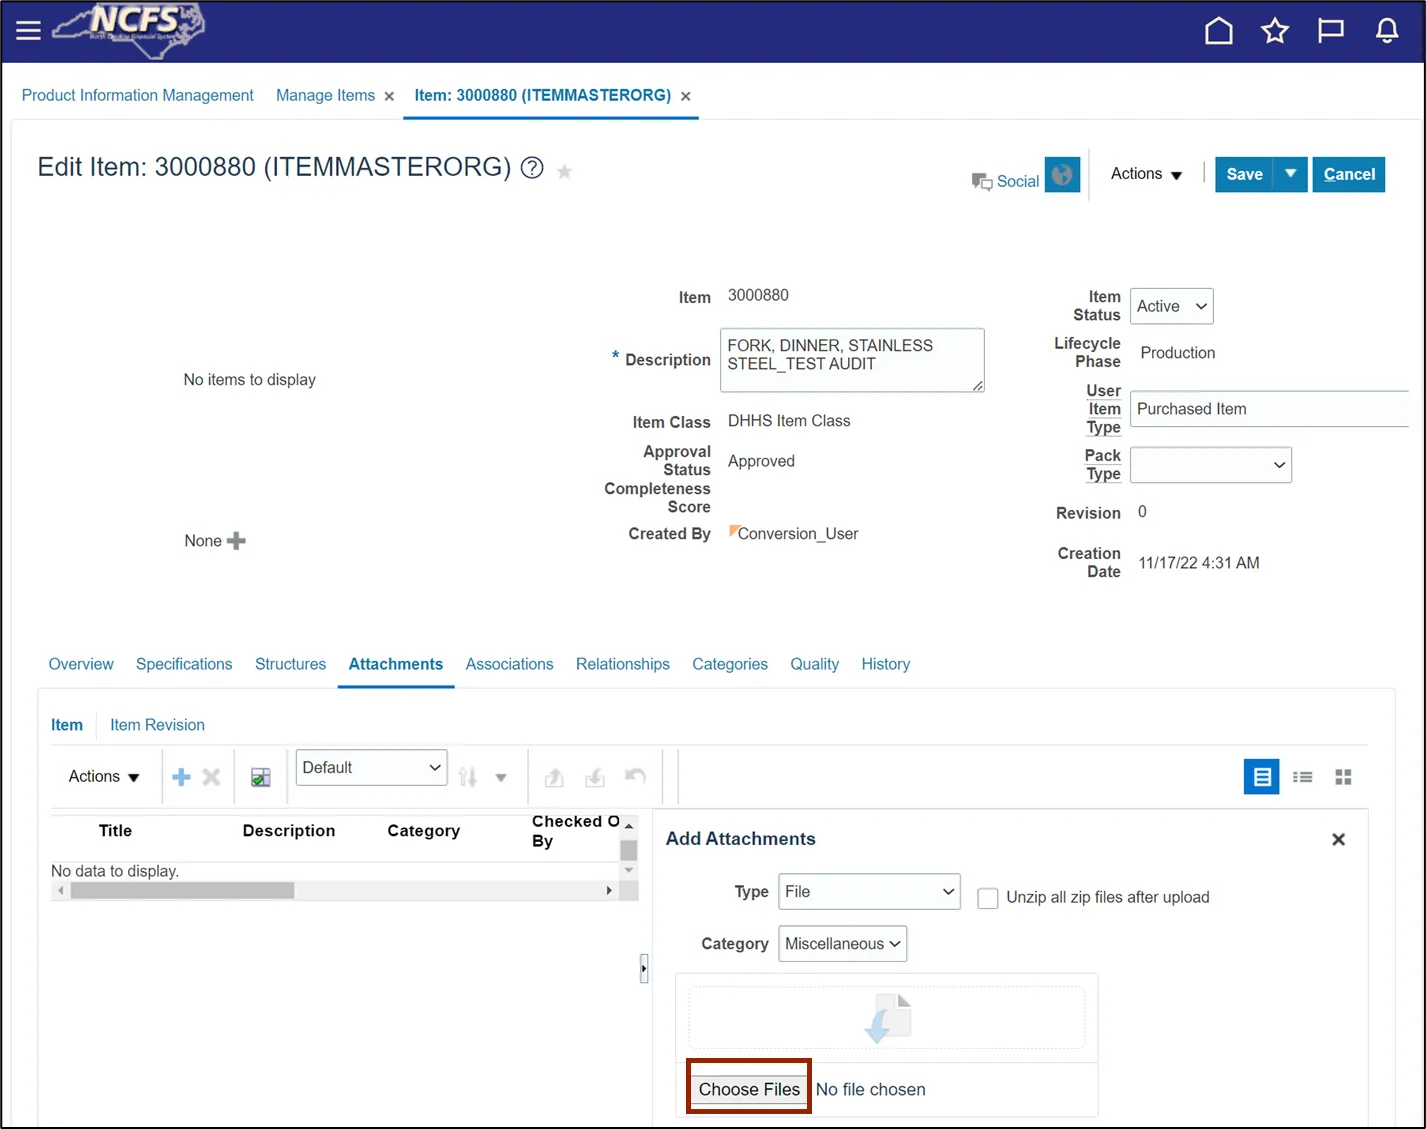The image size is (1426, 1129).
Task: Click into the Description text field
Action: click(x=850, y=359)
